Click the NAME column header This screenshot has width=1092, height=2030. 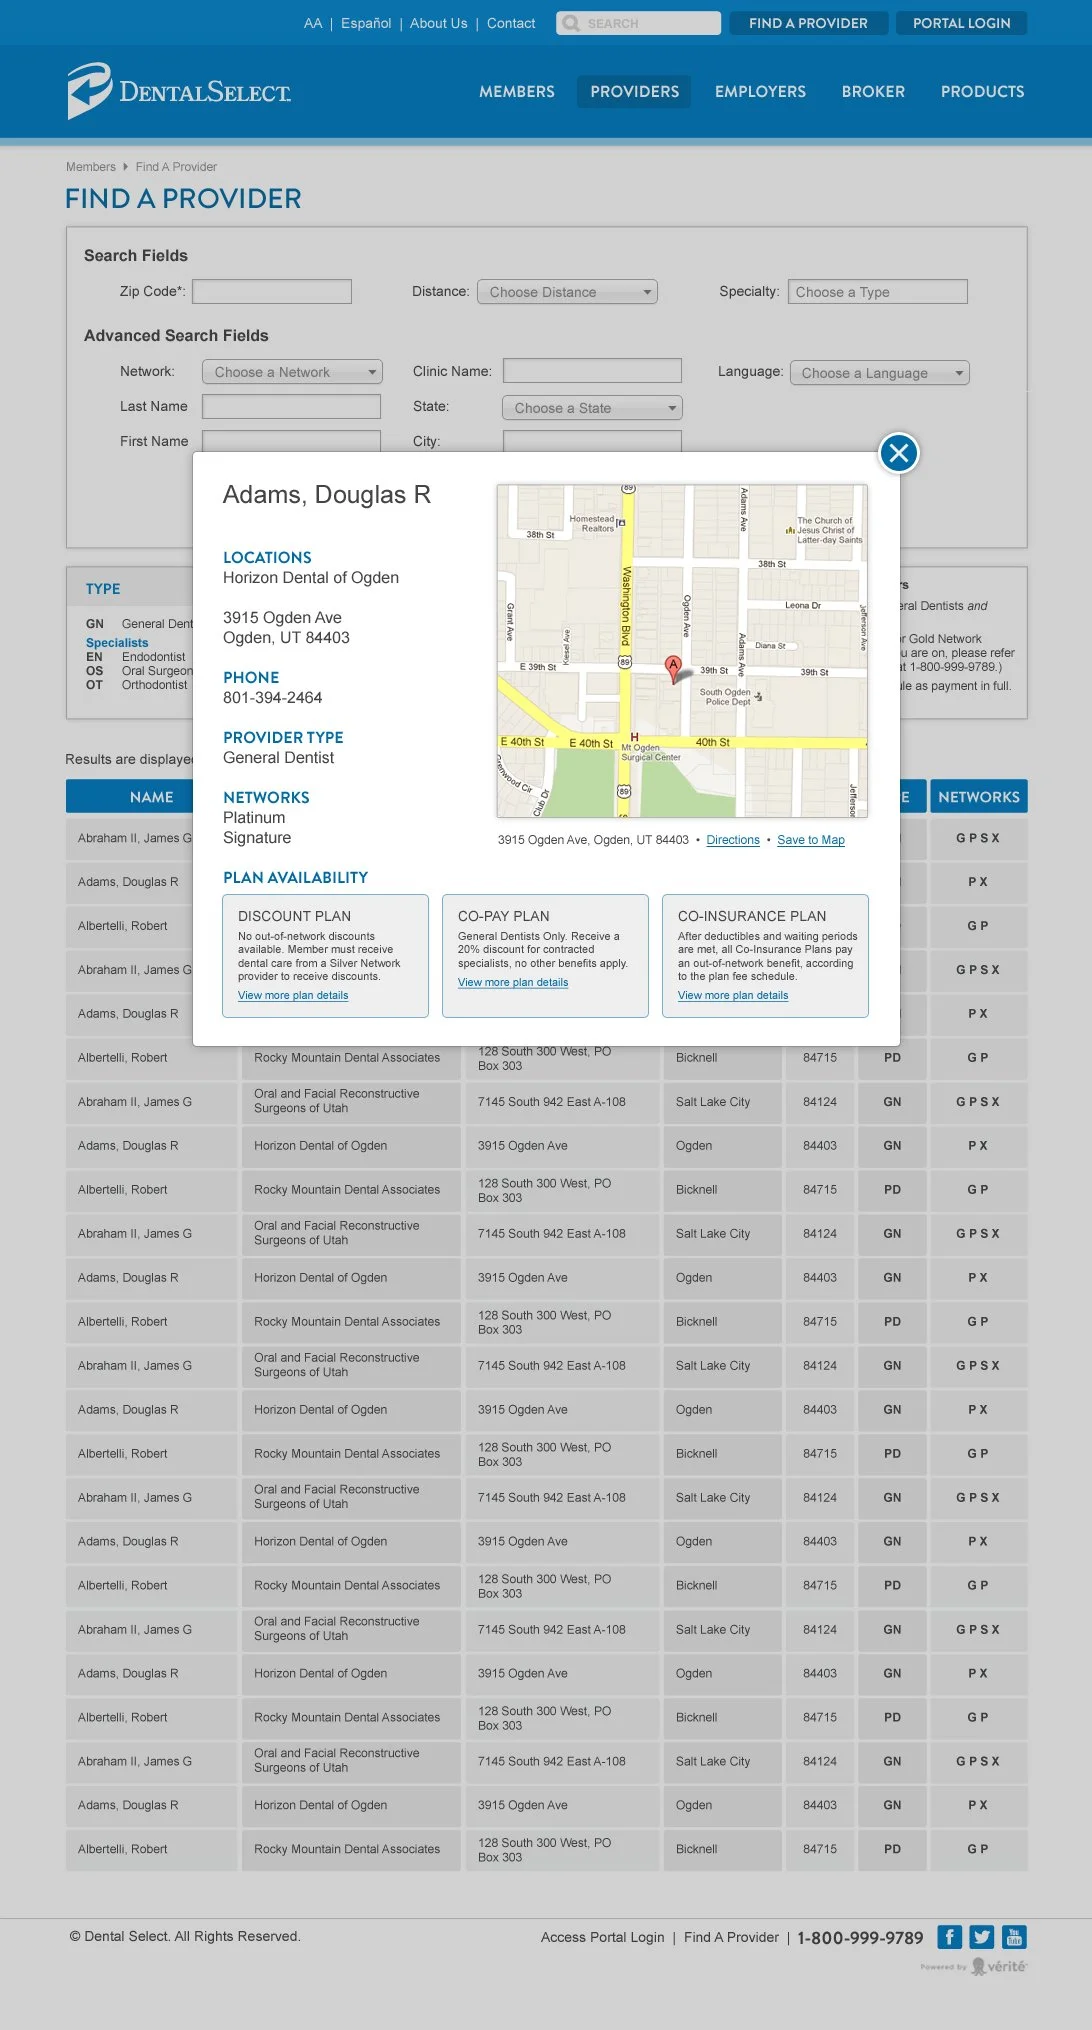click(x=151, y=797)
